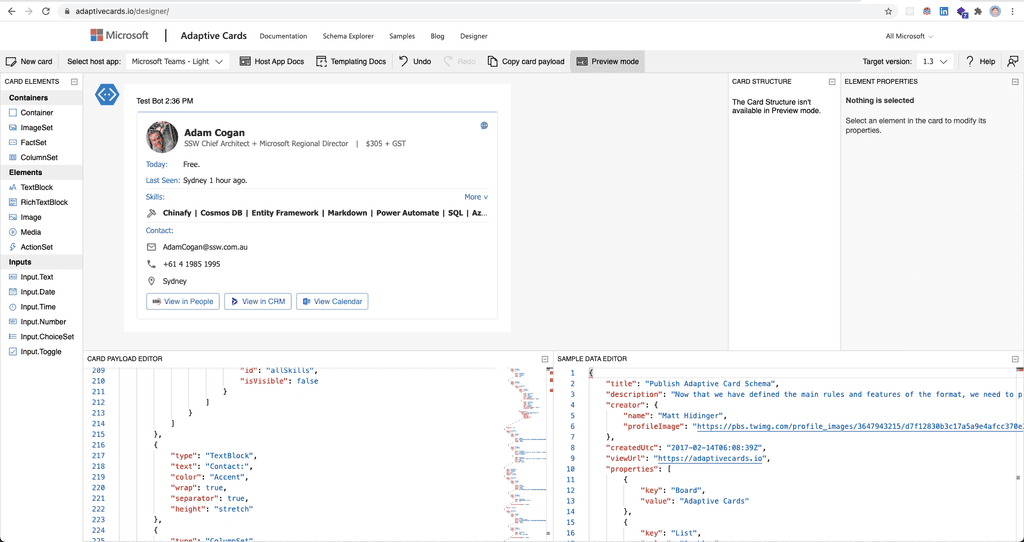Click the View in CRM button
Image resolution: width=1024 pixels, height=542 pixels.
coord(256,301)
